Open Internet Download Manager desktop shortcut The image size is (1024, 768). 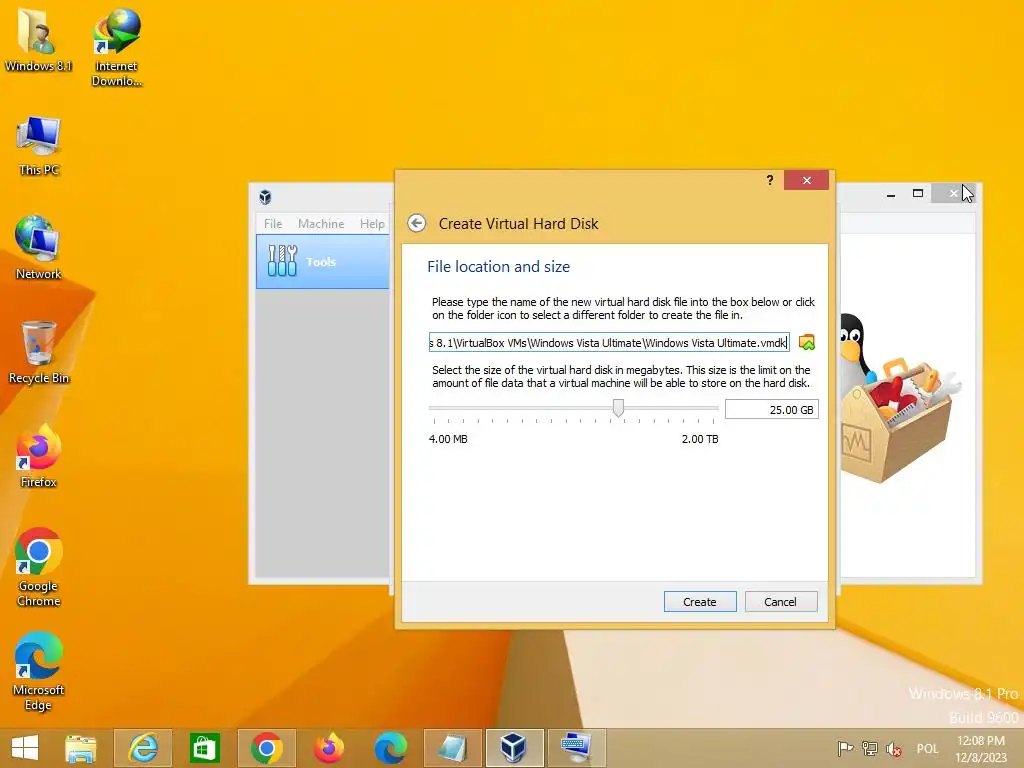point(117,47)
